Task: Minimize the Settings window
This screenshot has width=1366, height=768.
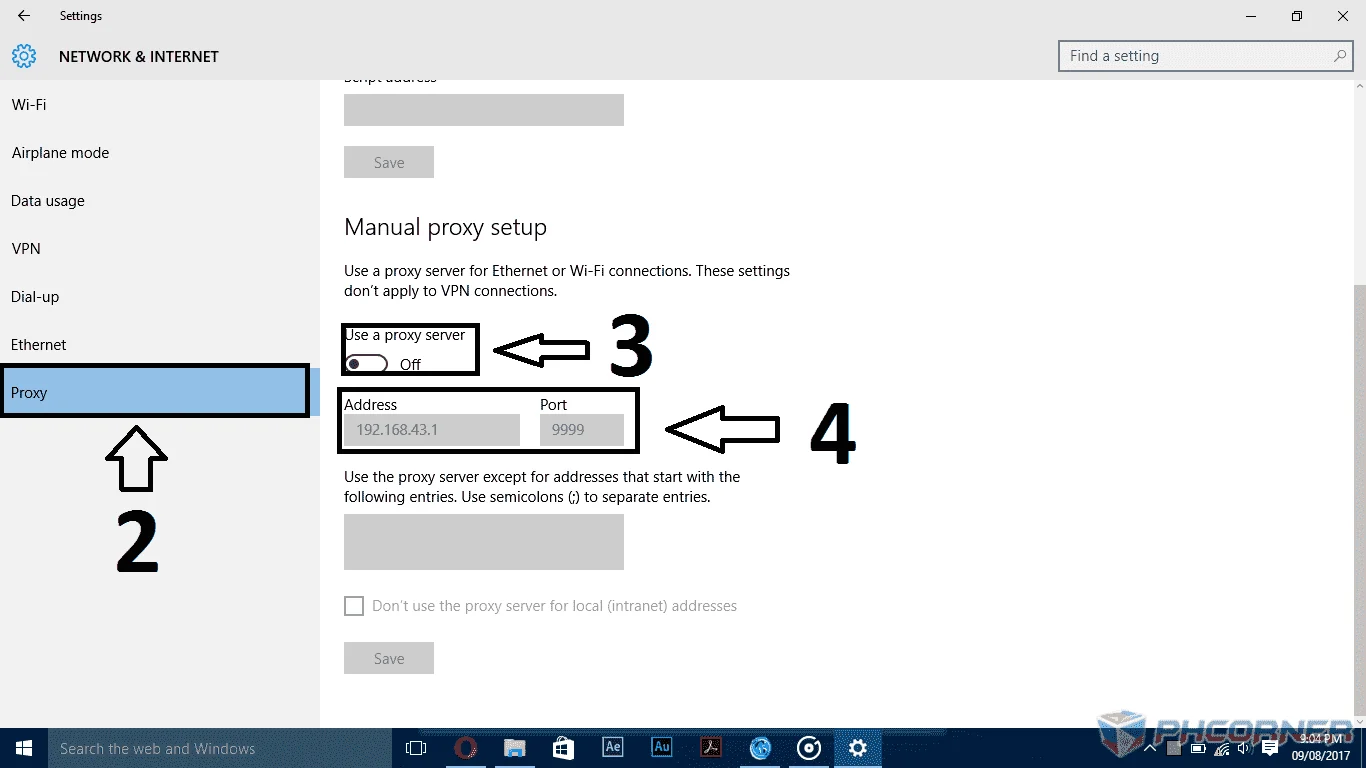Action: point(1251,16)
